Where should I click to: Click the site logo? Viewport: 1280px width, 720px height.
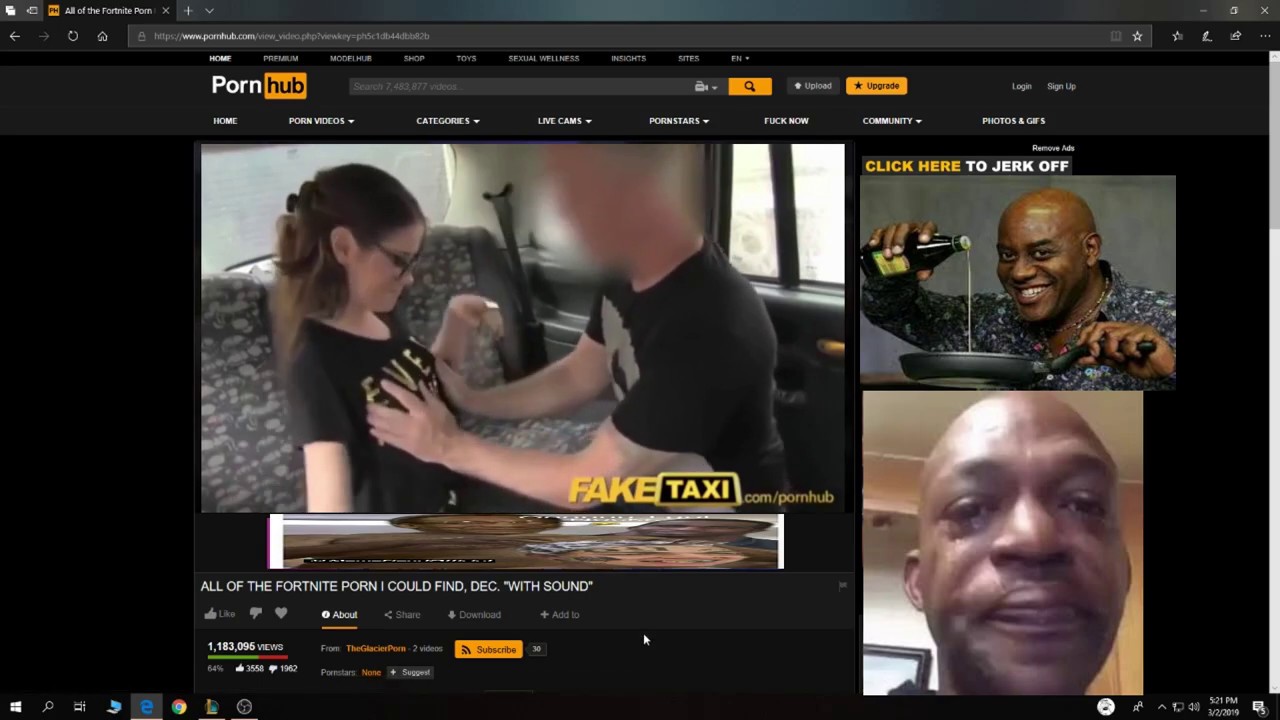259,86
